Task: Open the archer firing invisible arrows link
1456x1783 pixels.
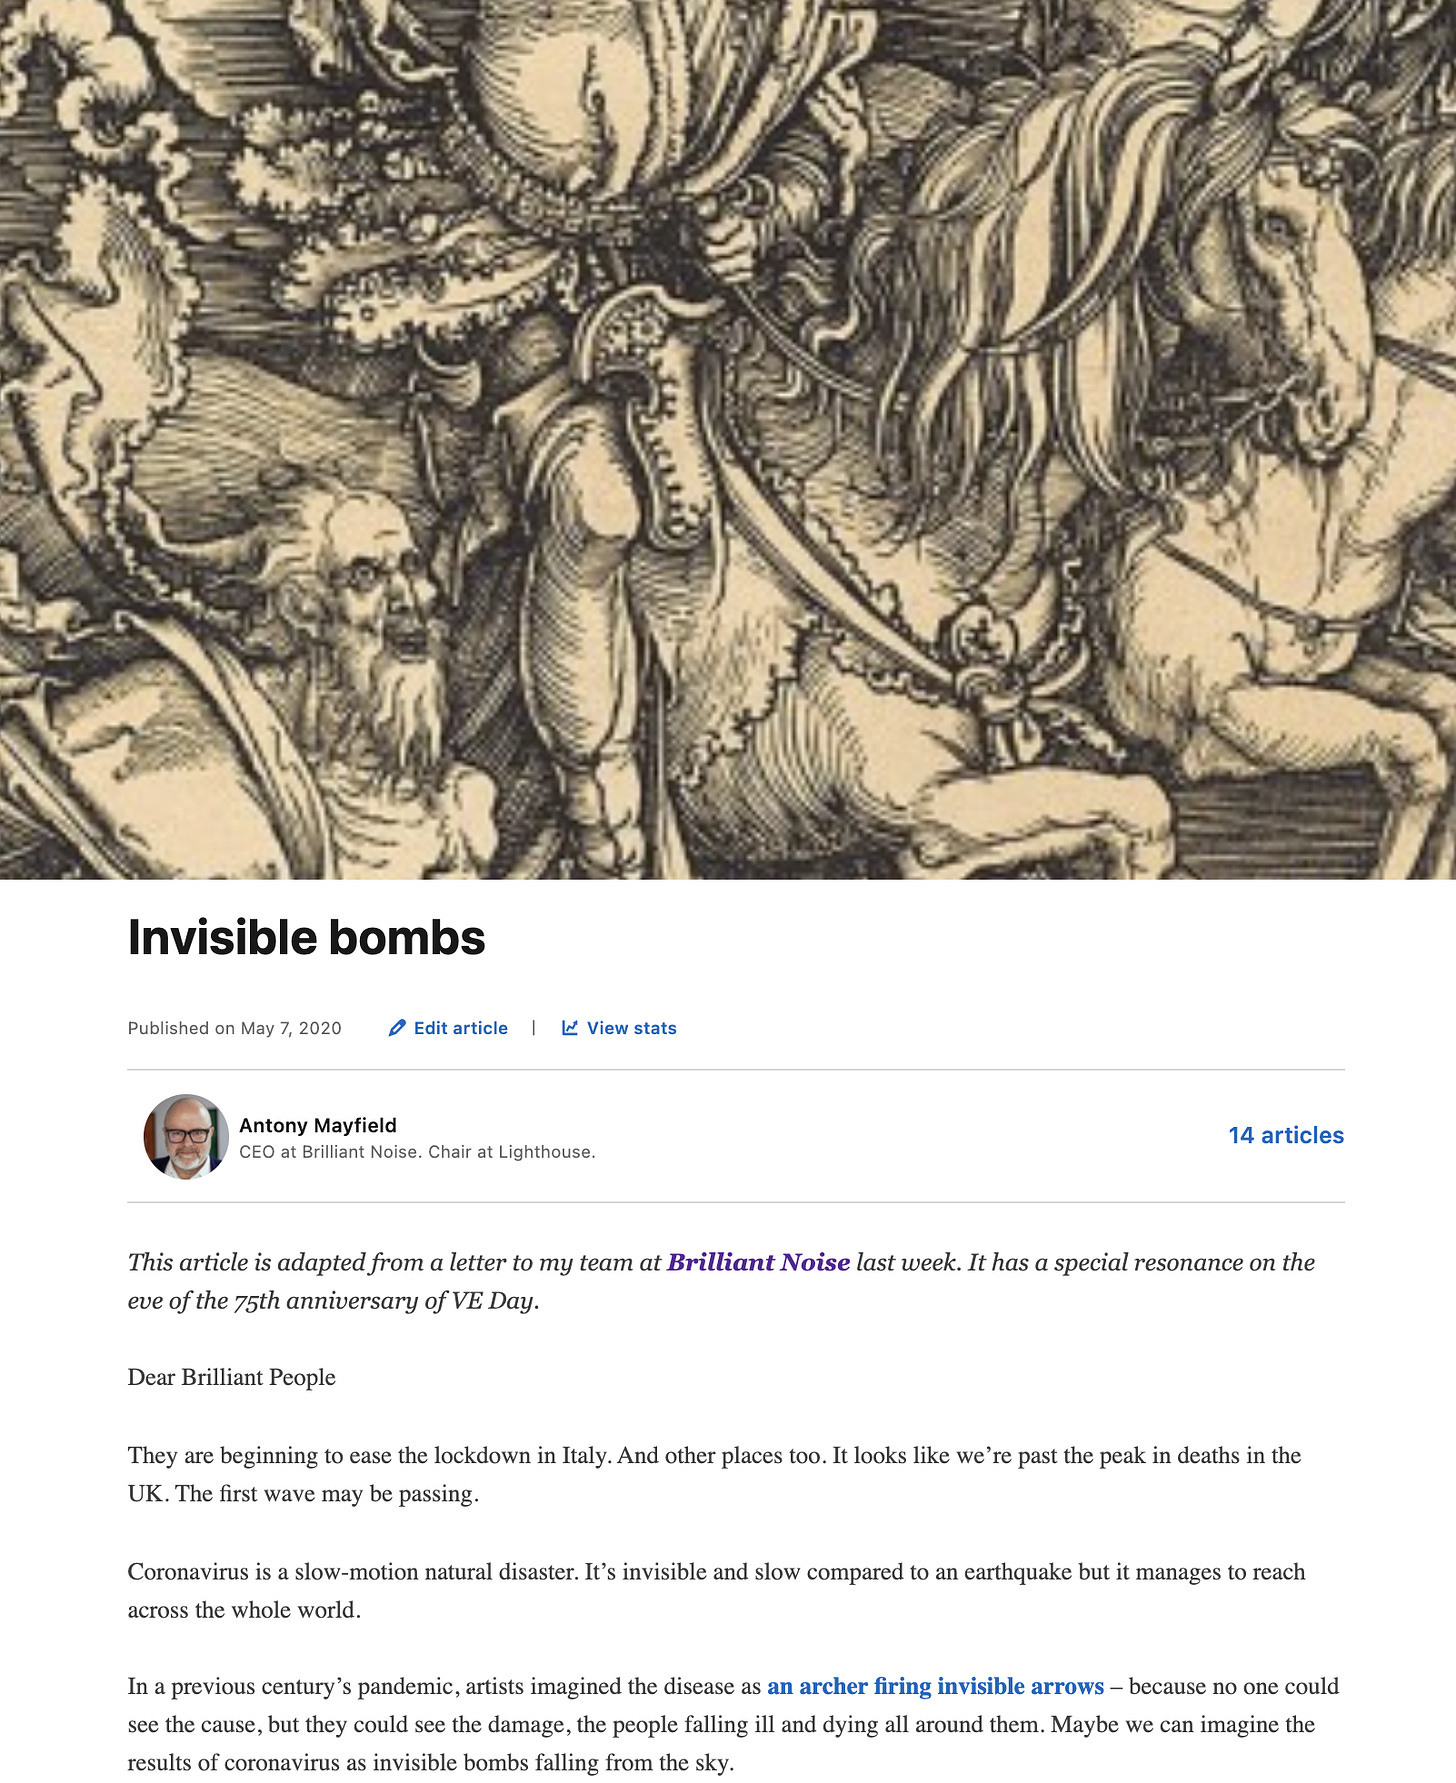Action: coord(936,1686)
